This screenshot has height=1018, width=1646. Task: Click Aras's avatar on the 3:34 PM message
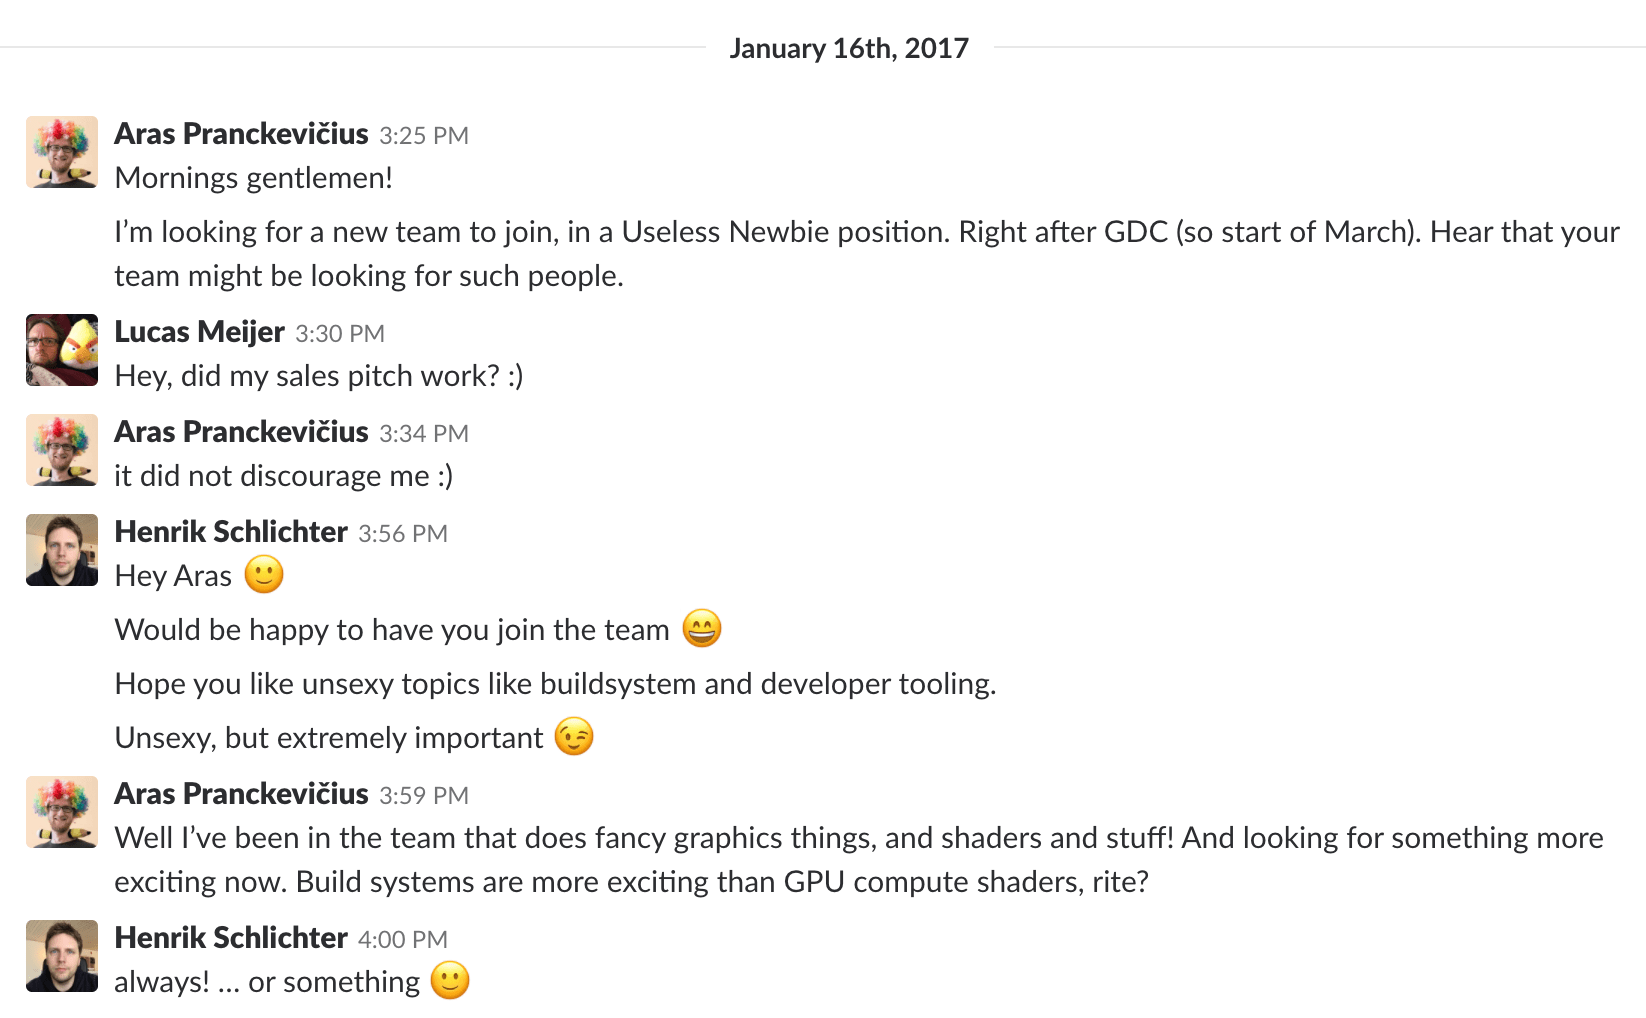coord(62,450)
